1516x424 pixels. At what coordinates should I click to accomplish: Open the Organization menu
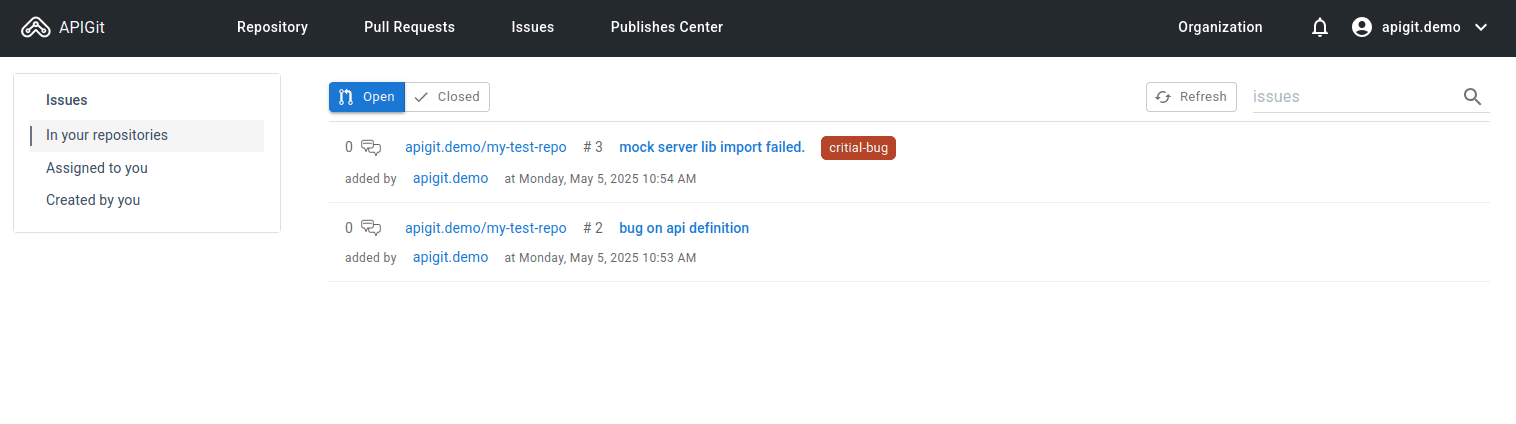point(1220,27)
